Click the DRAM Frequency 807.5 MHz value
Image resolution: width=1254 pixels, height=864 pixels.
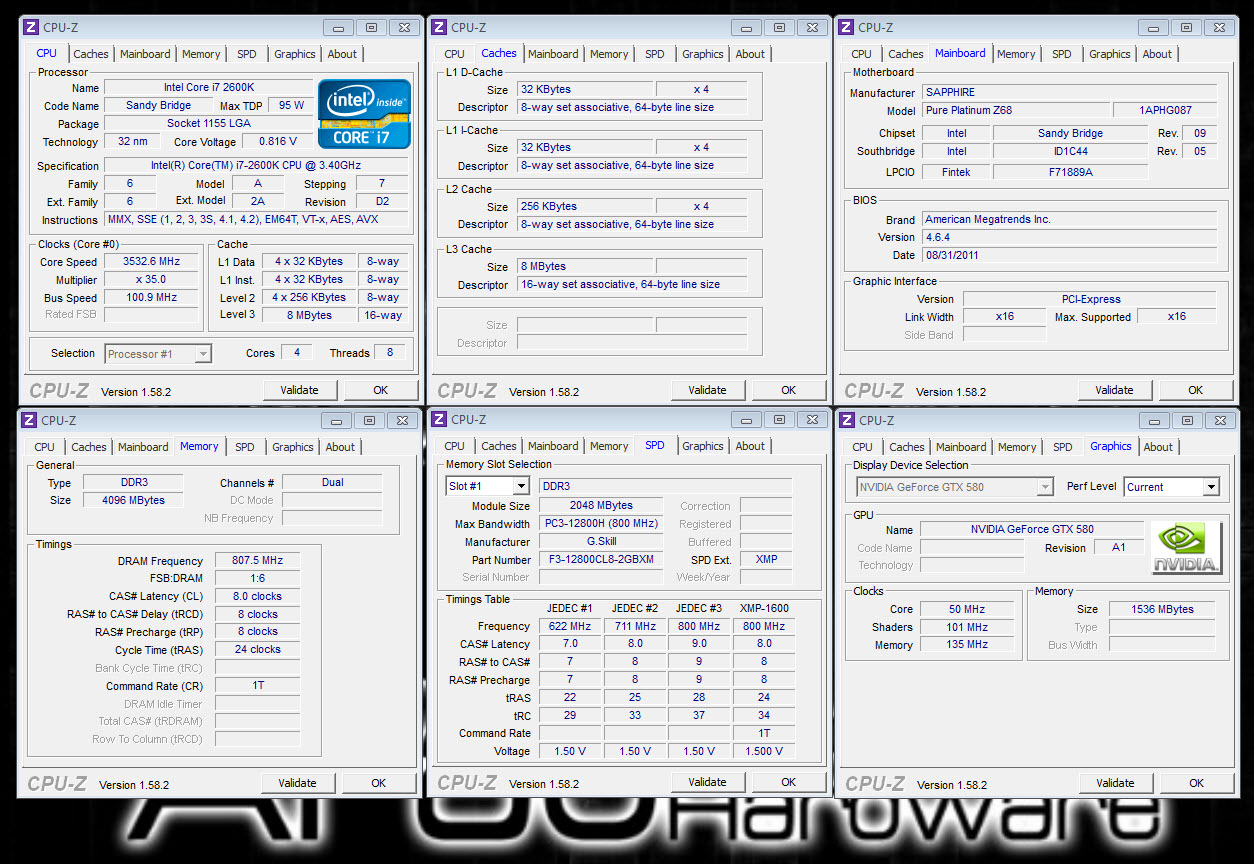[257, 562]
